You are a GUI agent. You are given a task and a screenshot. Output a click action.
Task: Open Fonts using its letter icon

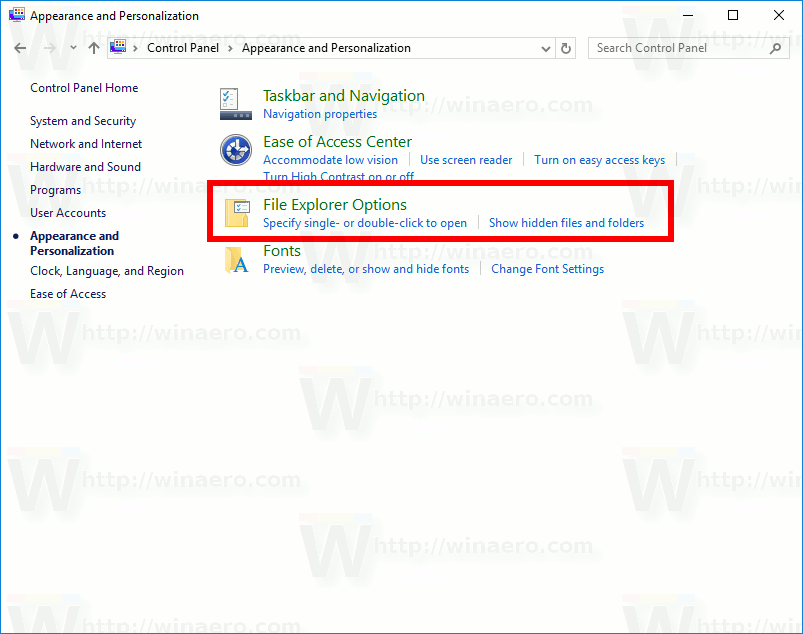(x=237, y=260)
